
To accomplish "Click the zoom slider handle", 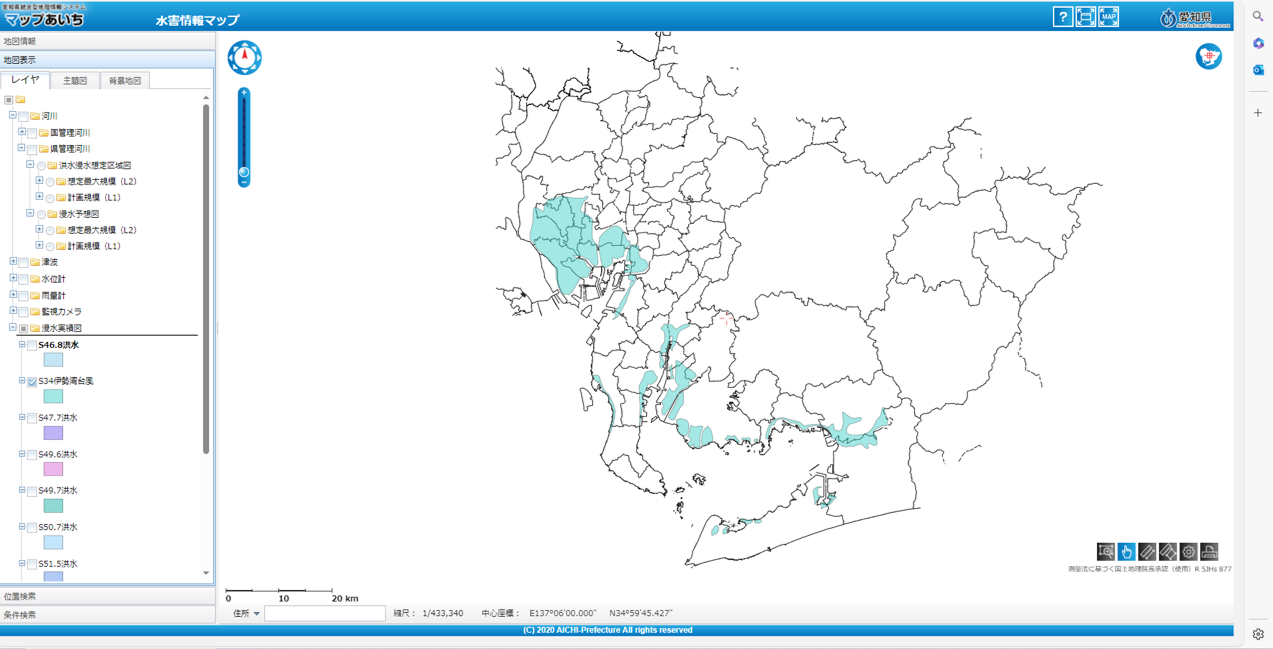I will (x=244, y=173).
